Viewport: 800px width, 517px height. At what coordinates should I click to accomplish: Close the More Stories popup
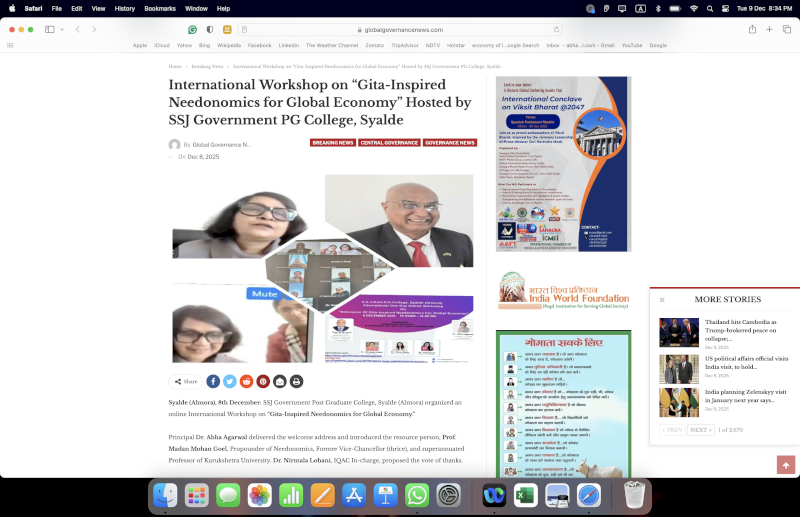point(662,299)
